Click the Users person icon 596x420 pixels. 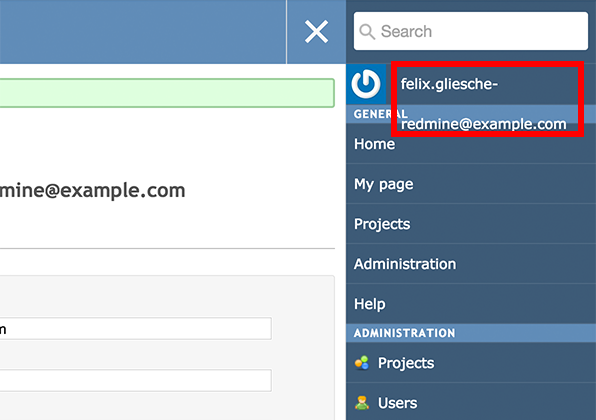click(x=362, y=403)
